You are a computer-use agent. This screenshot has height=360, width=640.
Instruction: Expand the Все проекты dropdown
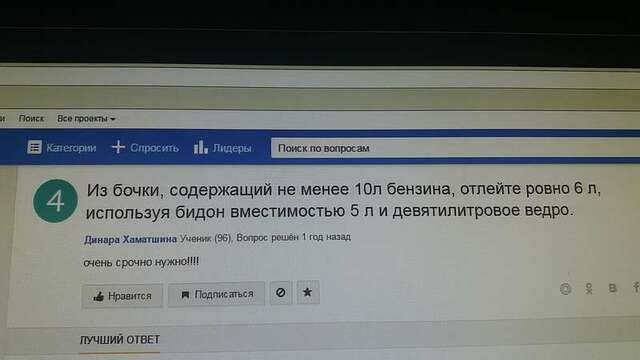tap(86, 118)
